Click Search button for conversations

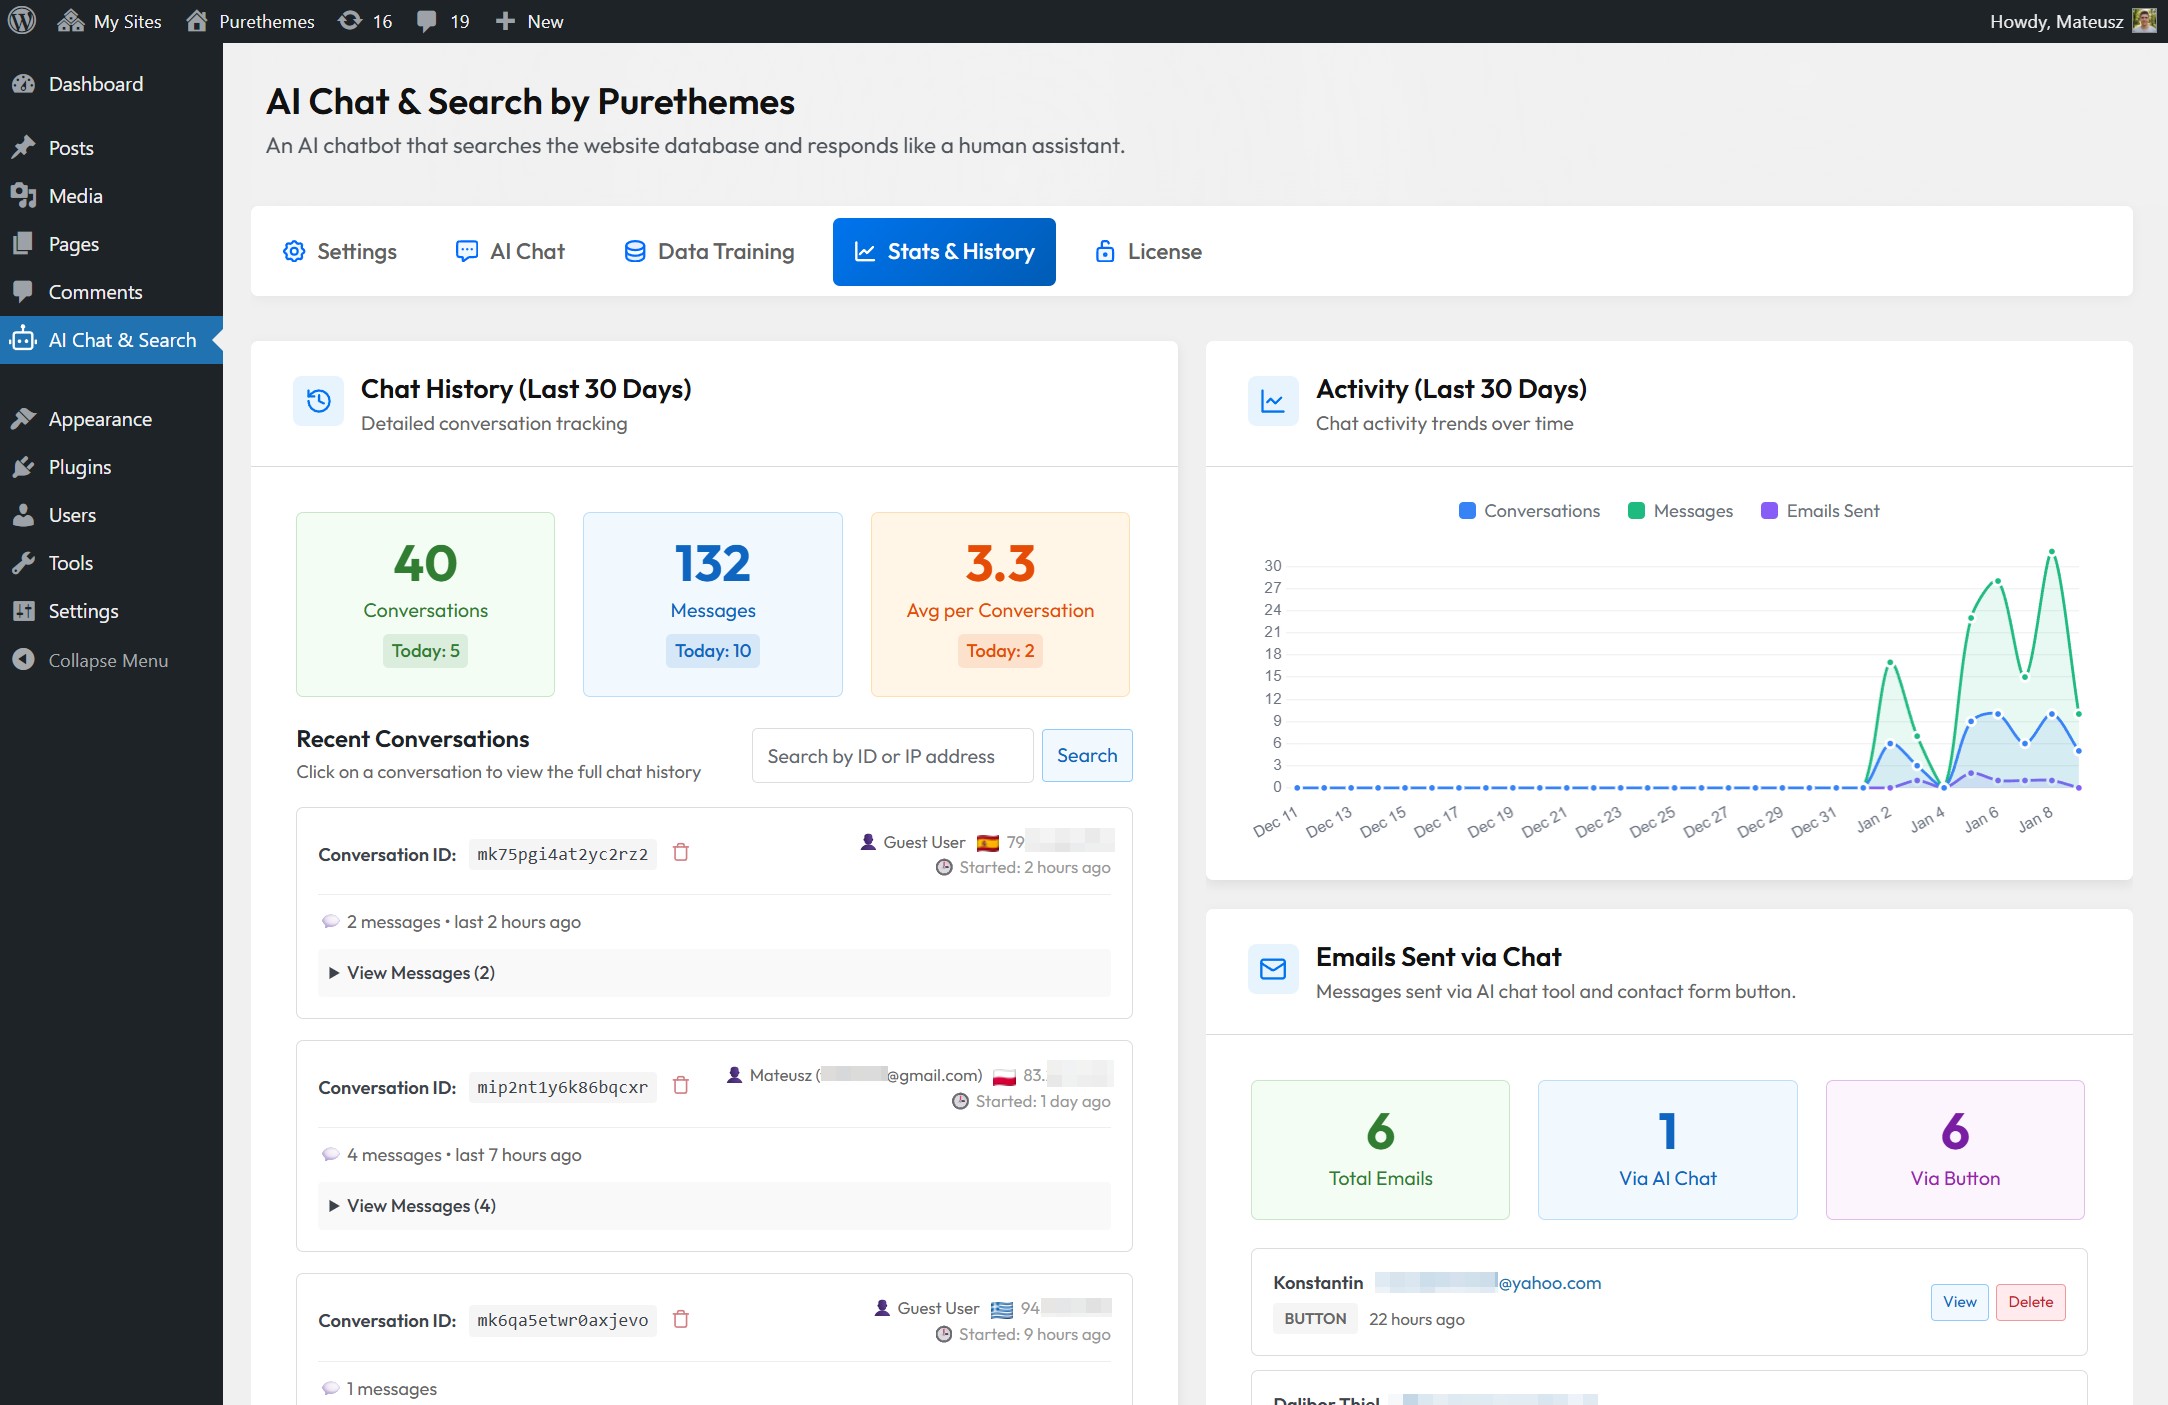[x=1086, y=756]
